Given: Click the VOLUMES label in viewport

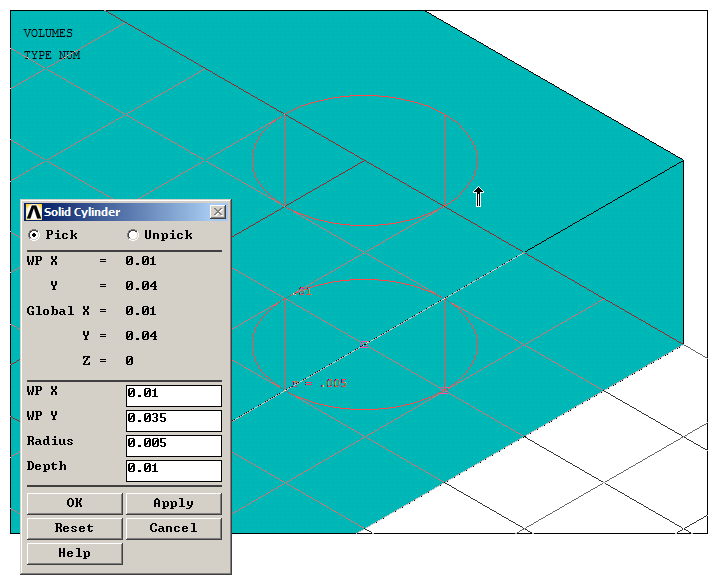Looking at the screenshot, I should point(48,34).
